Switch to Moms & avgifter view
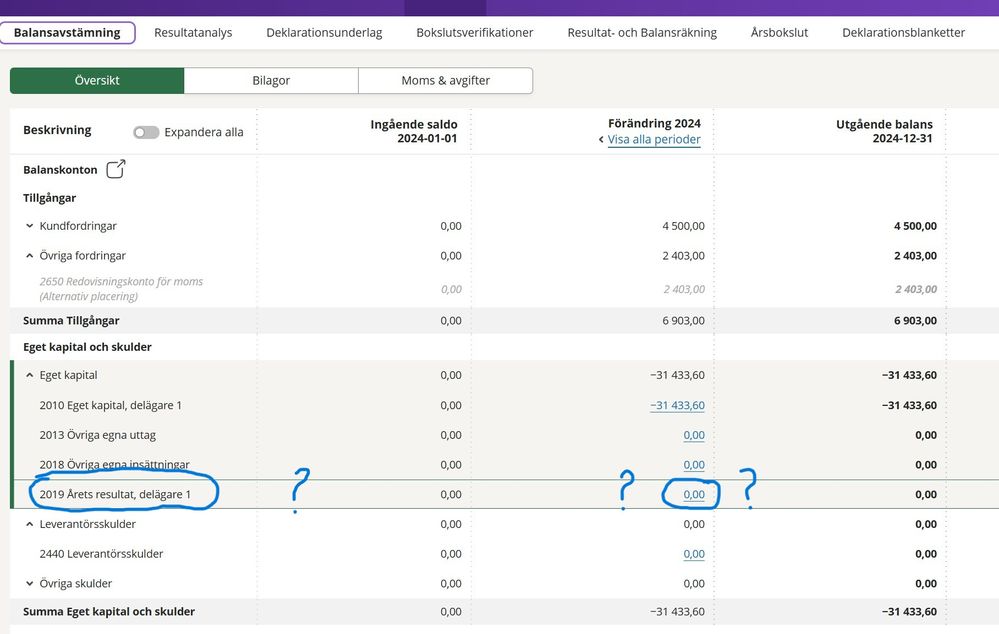The height and width of the screenshot is (634, 999). tap(445, 81)
